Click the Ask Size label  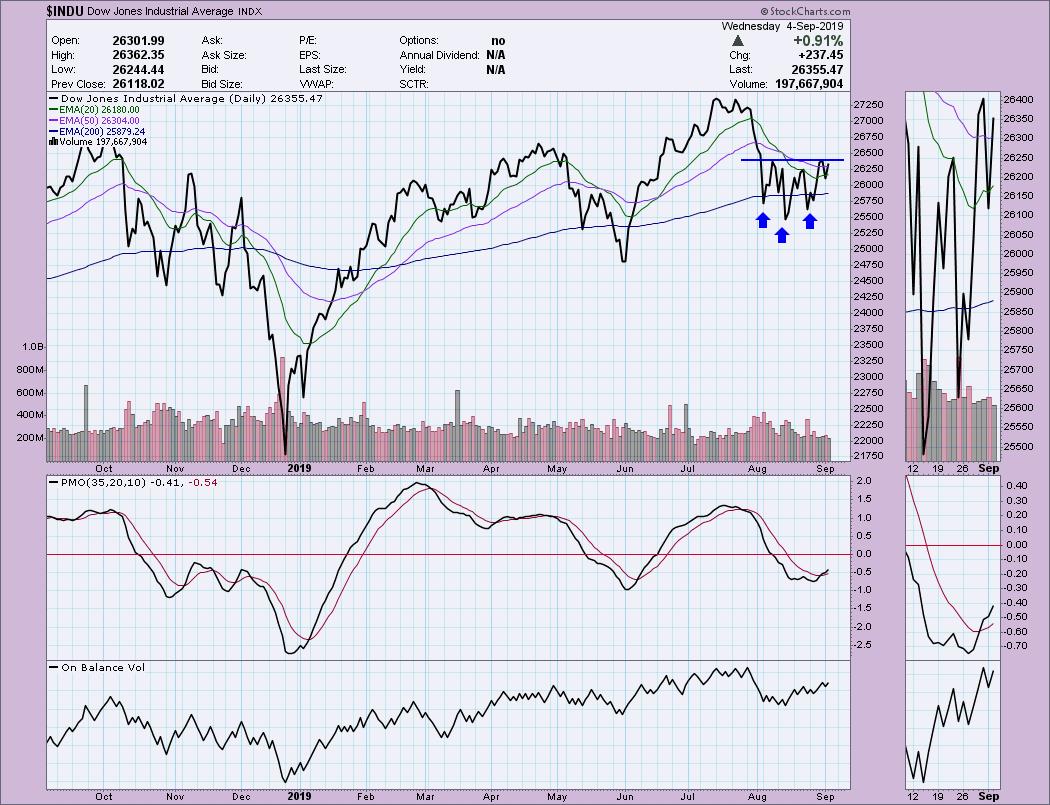(224, 55)
